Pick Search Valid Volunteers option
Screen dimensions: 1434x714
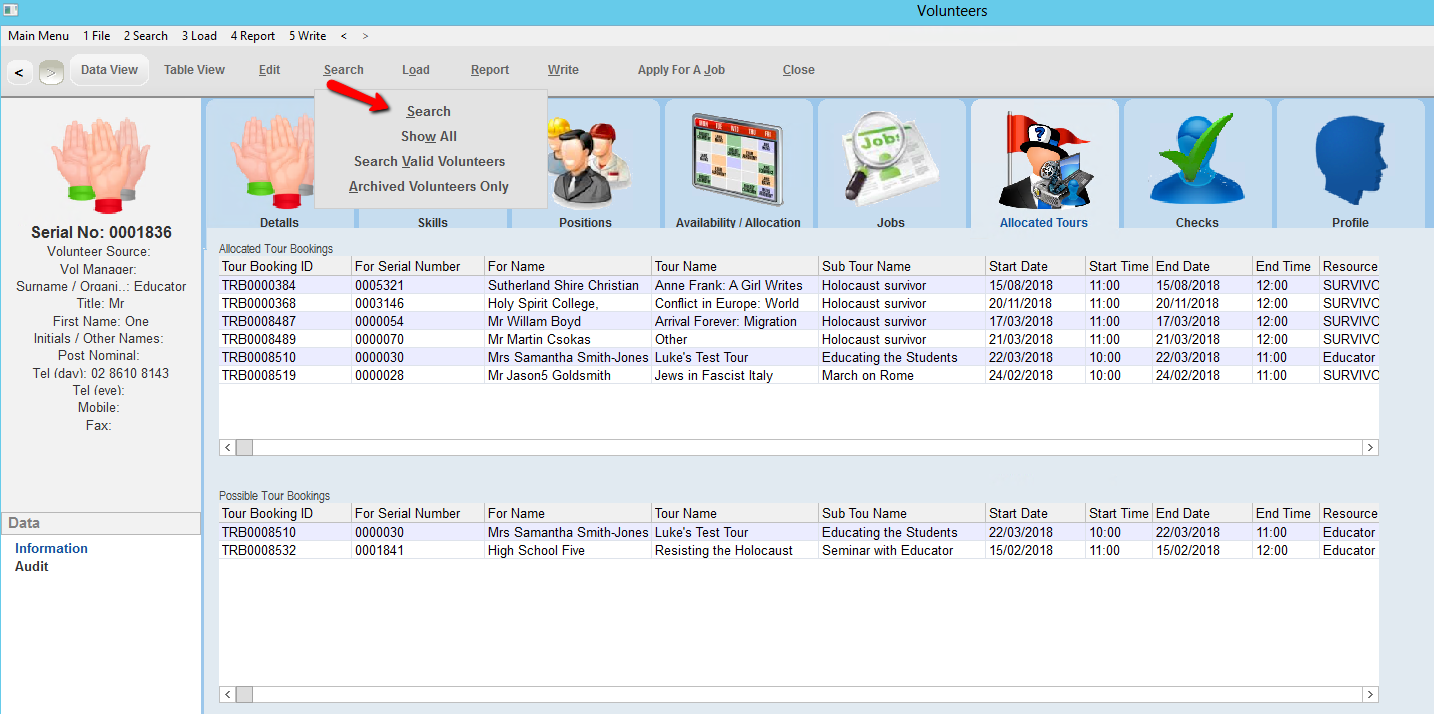point(429,162)
